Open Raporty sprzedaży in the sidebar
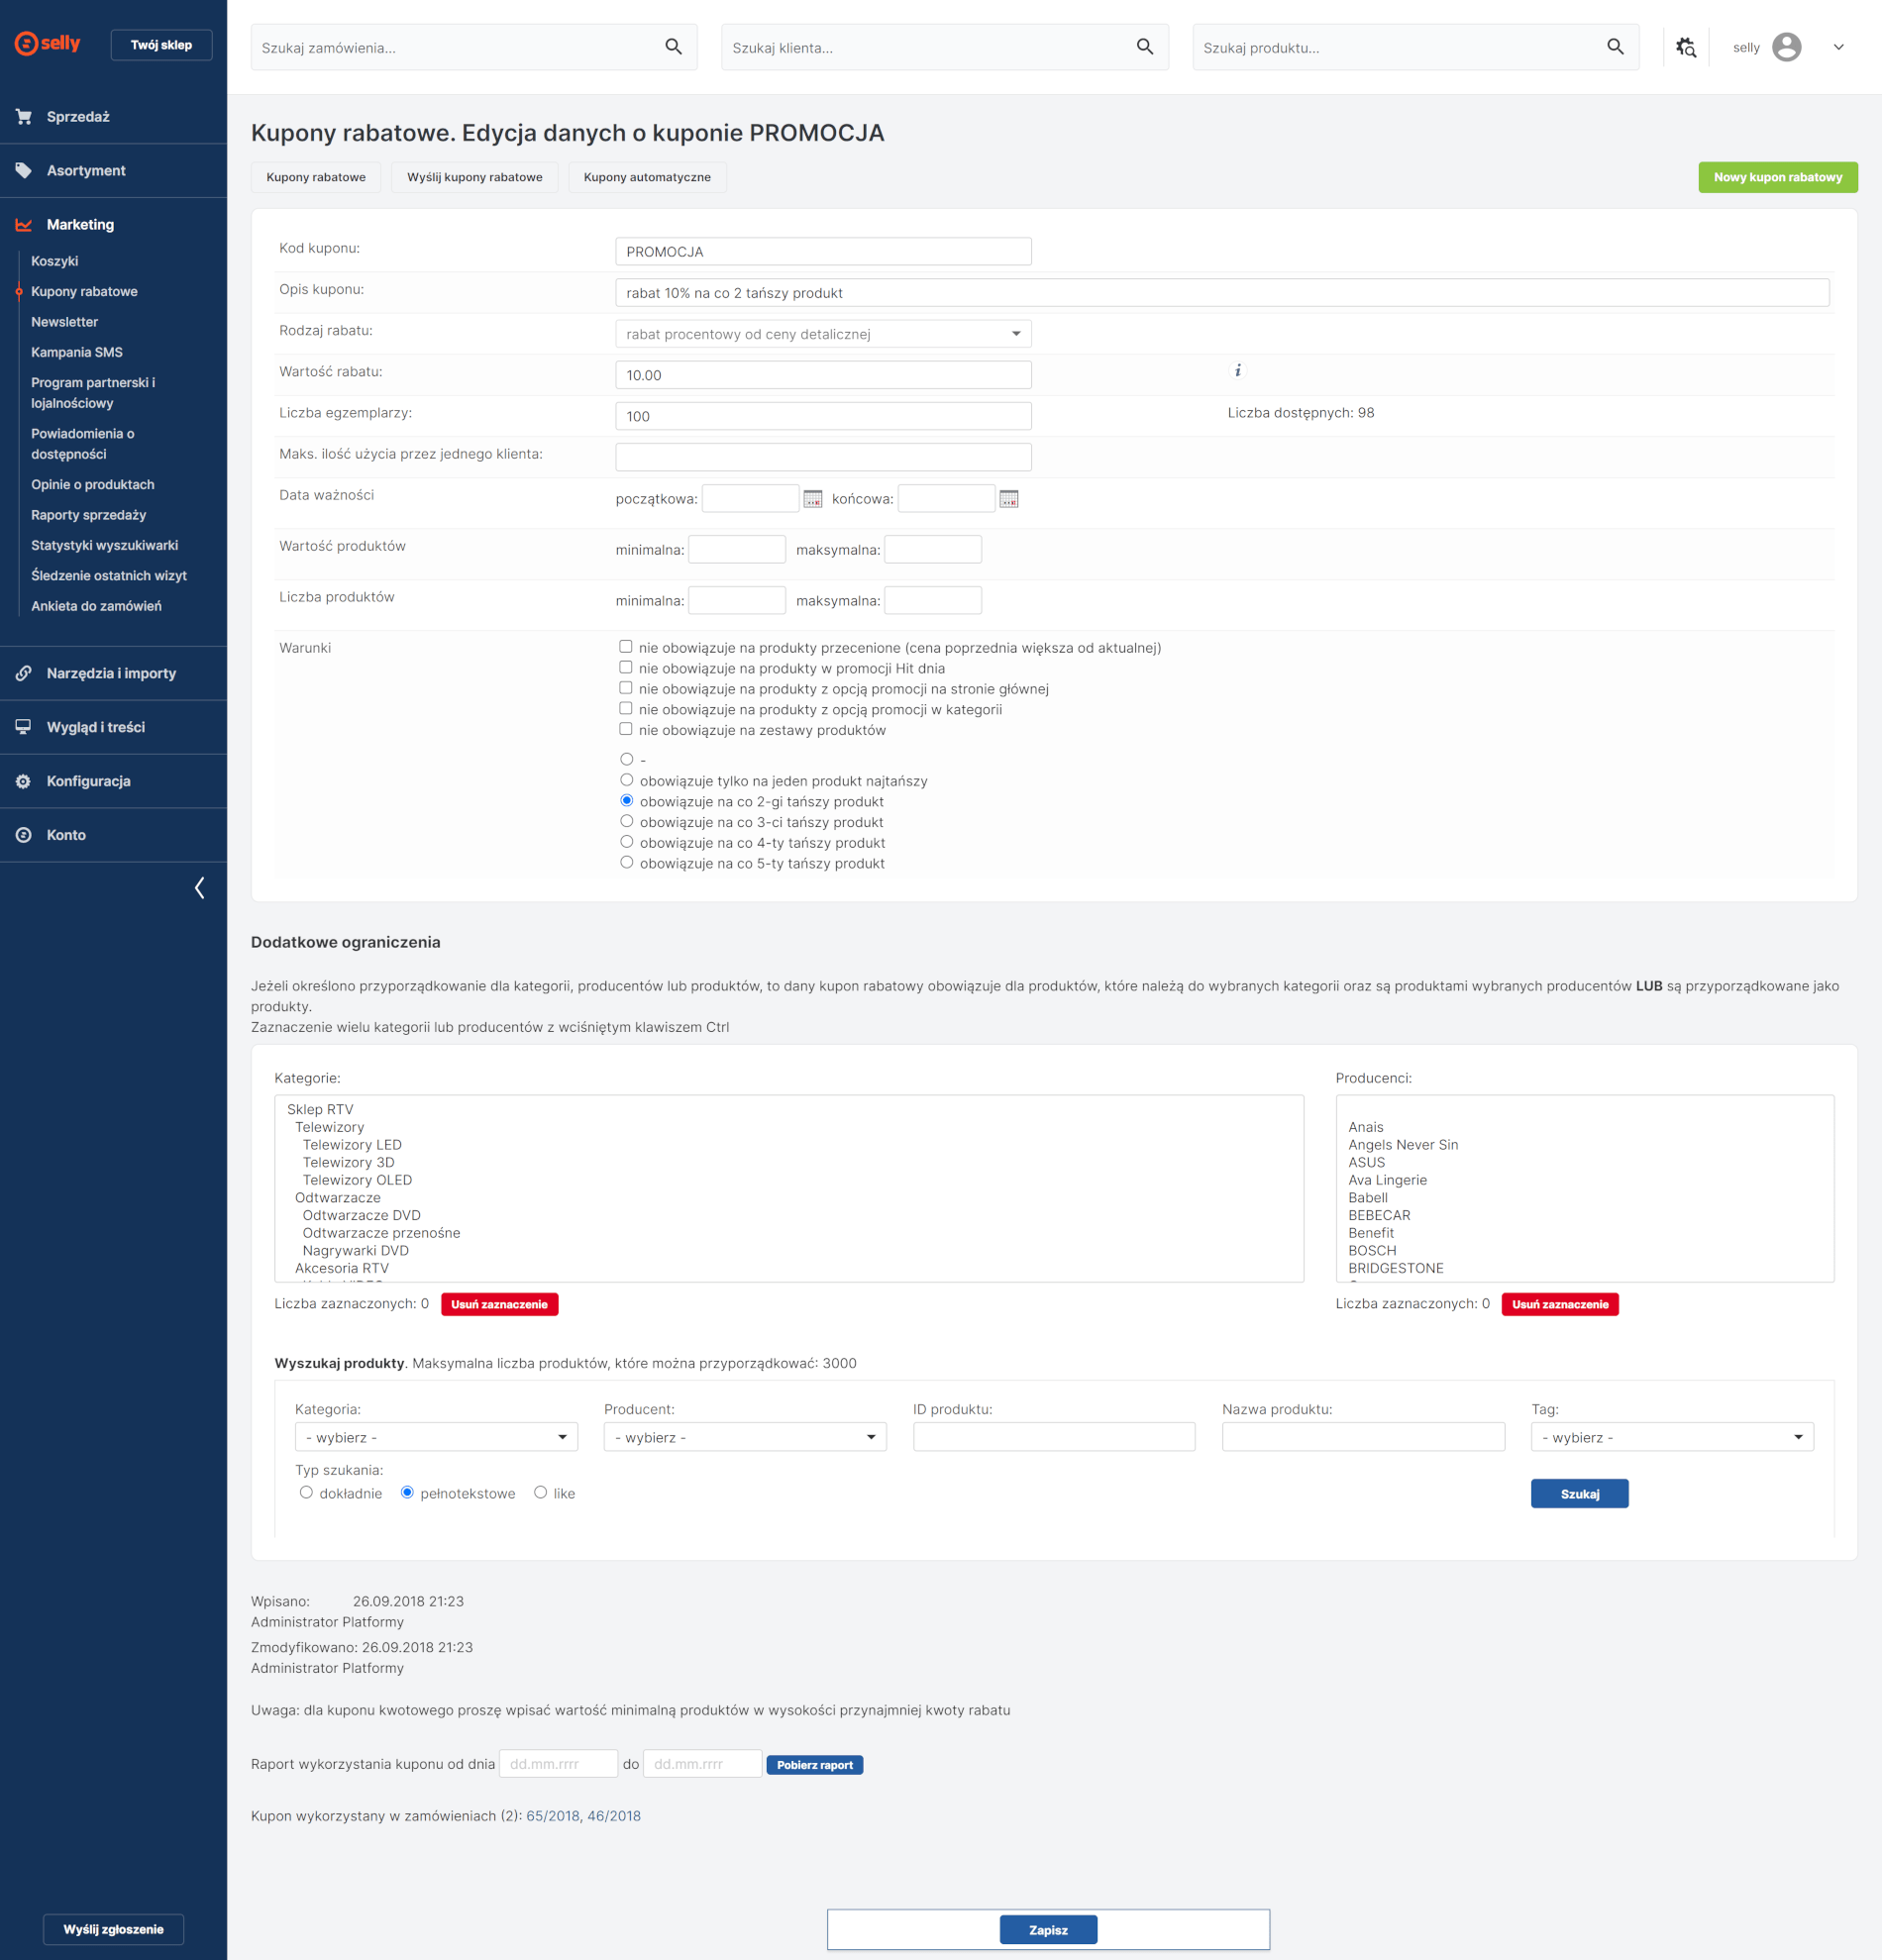 (x=88, y=515)
